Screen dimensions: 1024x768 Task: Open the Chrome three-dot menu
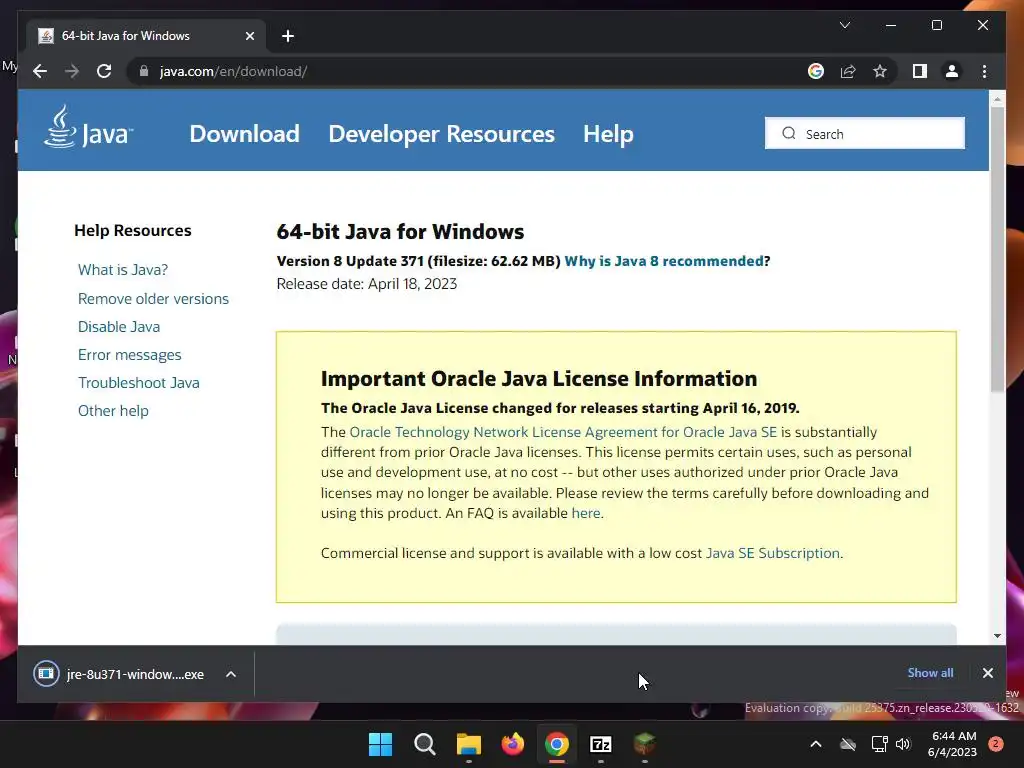(984, 71)
